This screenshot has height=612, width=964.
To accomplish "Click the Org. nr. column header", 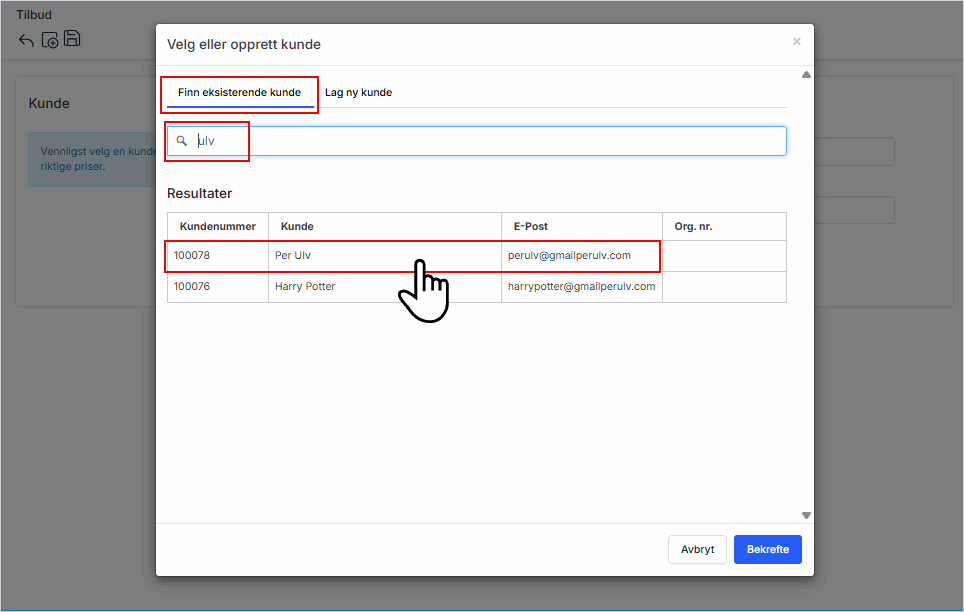I will tap(693, 227).
